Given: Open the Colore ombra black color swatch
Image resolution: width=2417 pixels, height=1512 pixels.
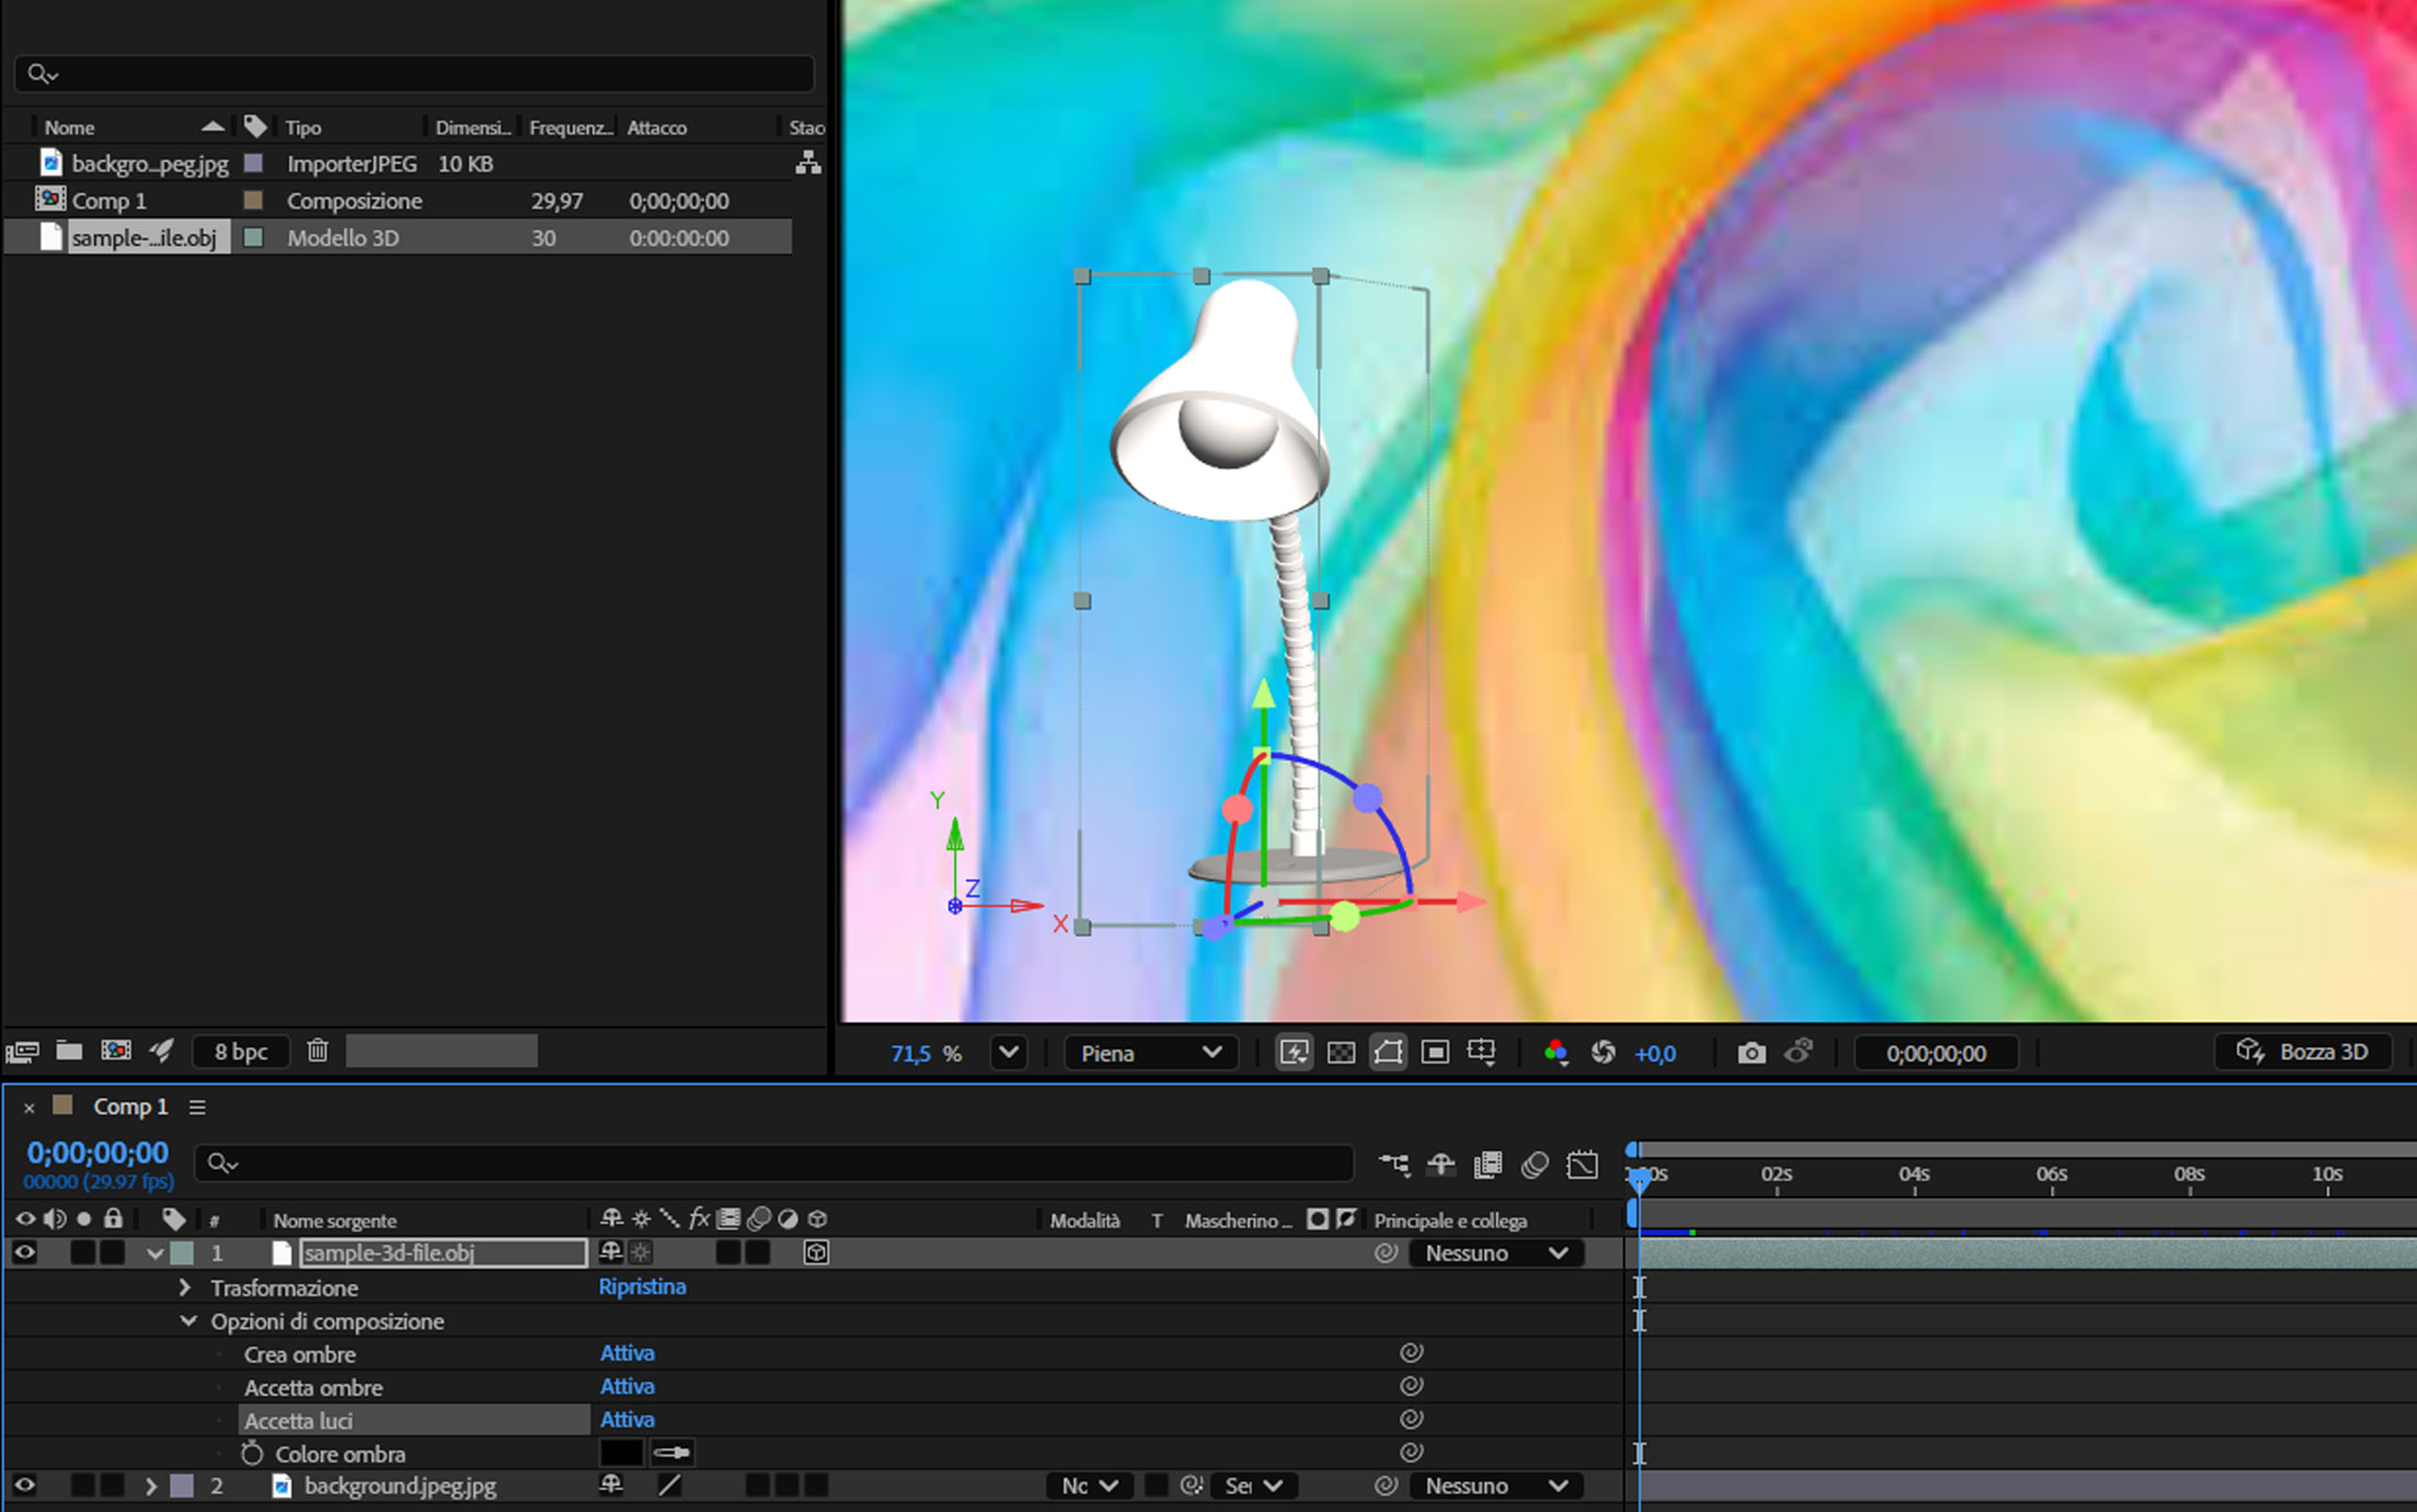Looking at the screenshot, I should [x=621, y=1452].
